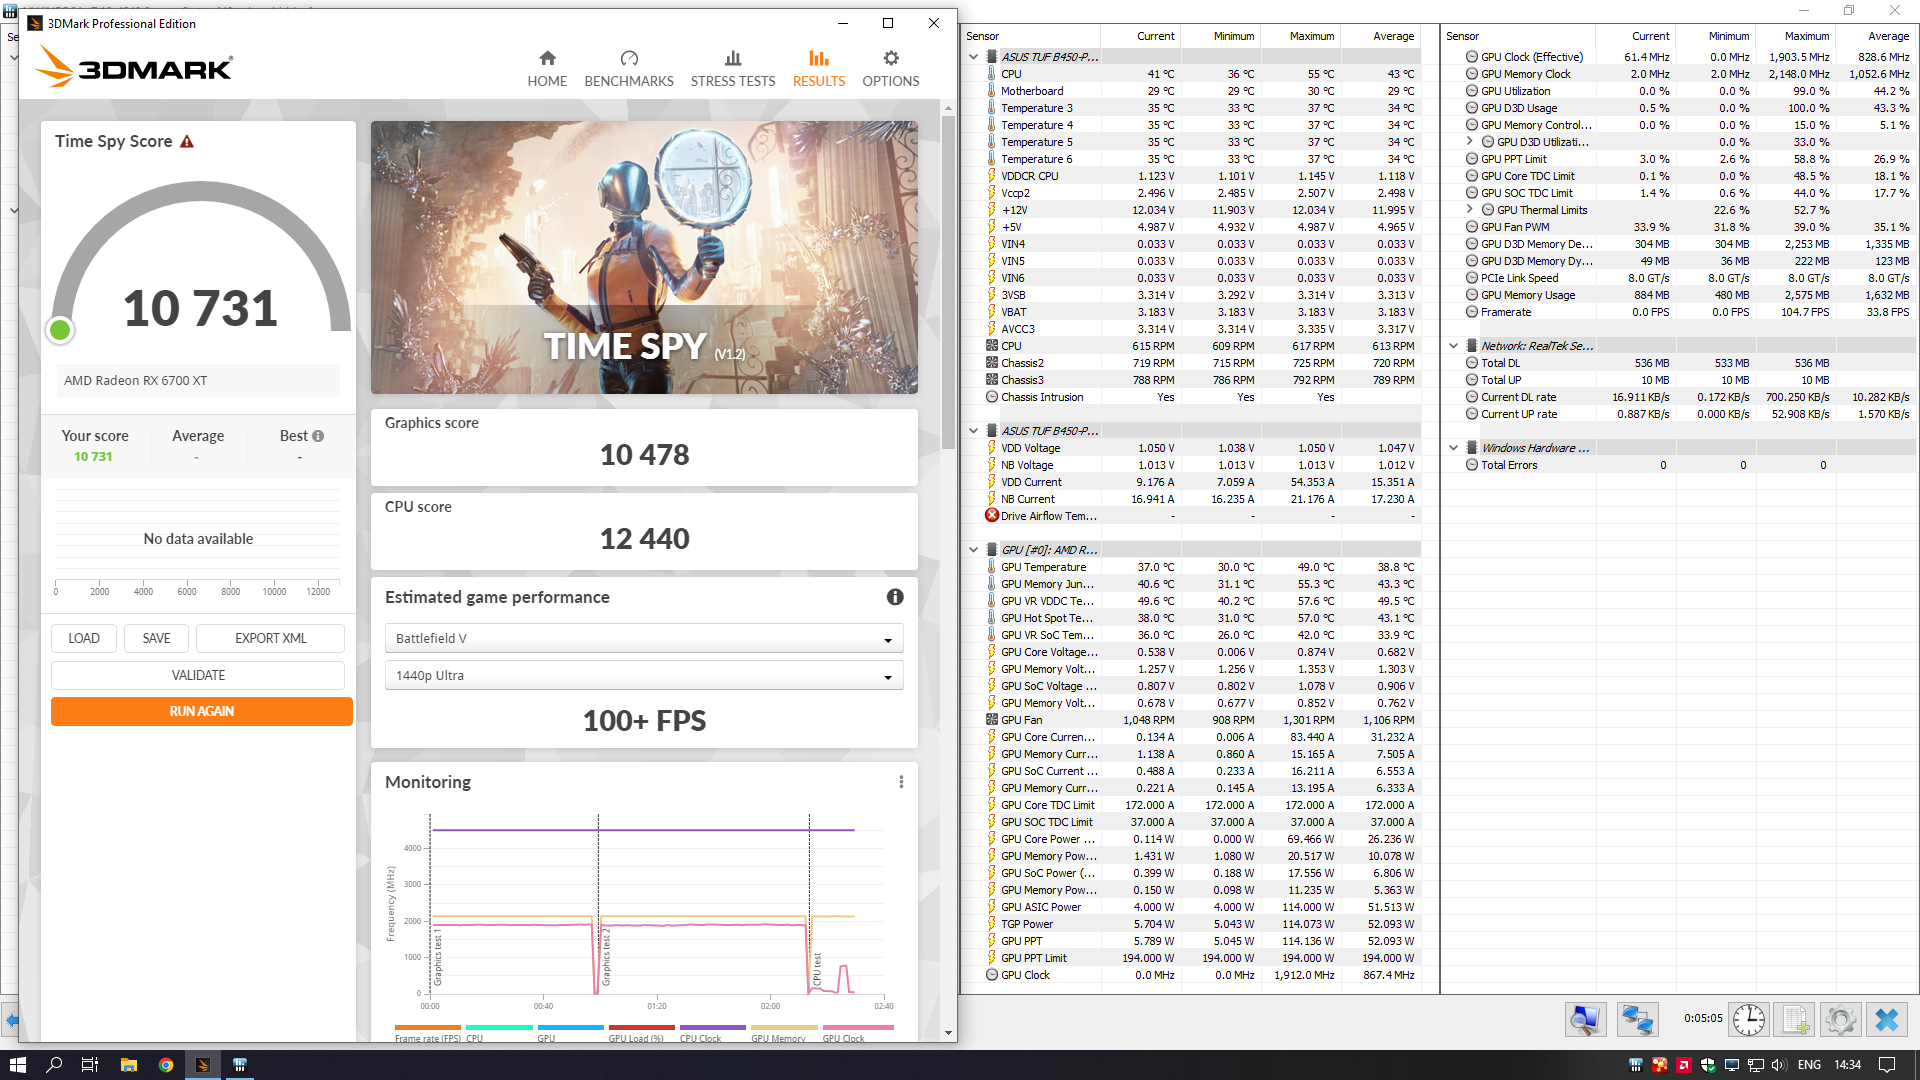Click the monitor with magnifier icon
This screenshot has width=1920, height=1080.
coord(1585,1019)
